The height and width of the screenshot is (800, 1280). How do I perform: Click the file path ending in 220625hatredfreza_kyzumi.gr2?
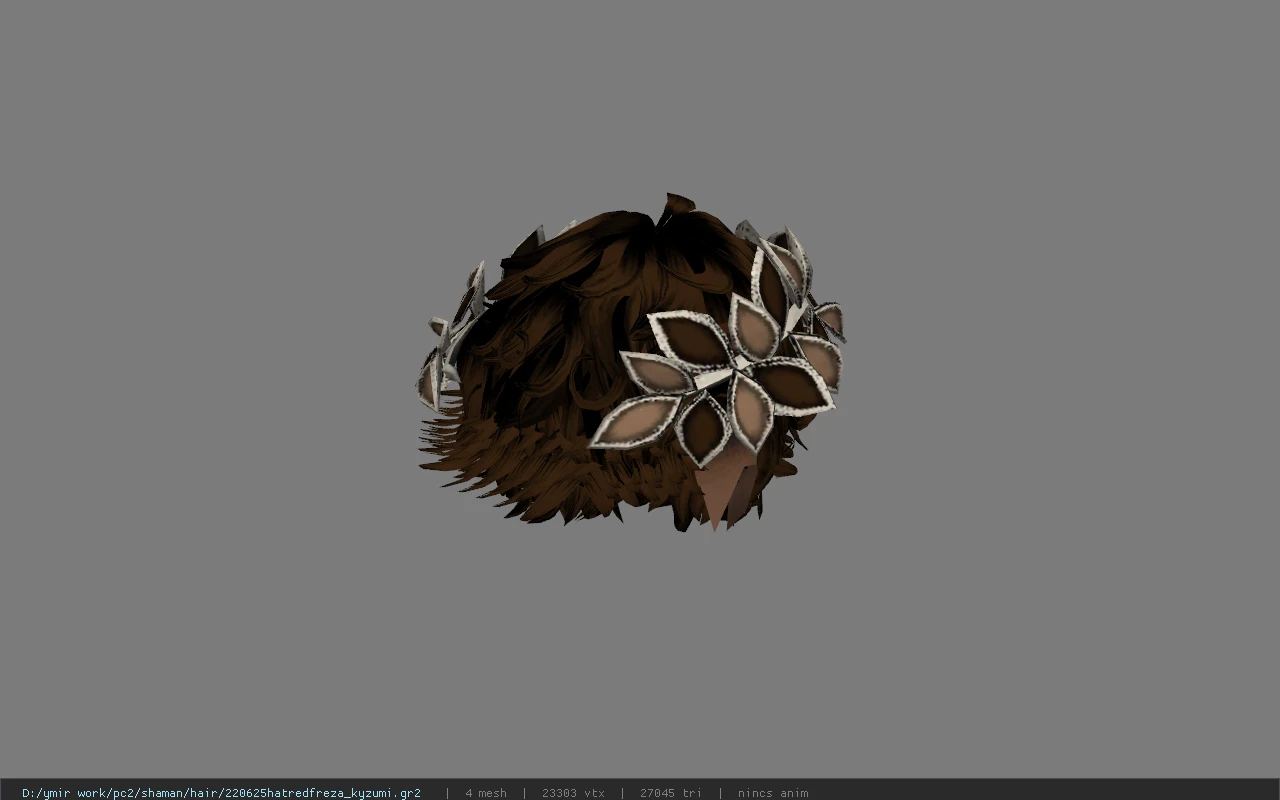pos(221,793)
